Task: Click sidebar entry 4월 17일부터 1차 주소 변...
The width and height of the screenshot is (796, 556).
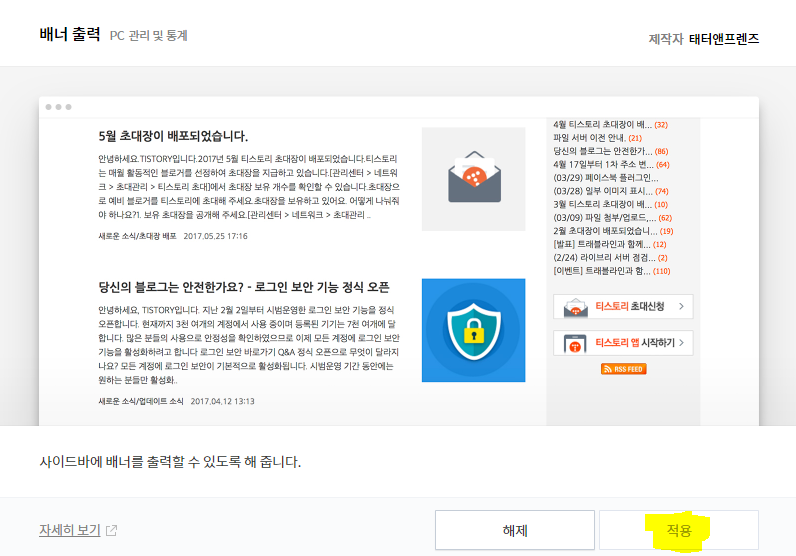Action: (611, 165)
